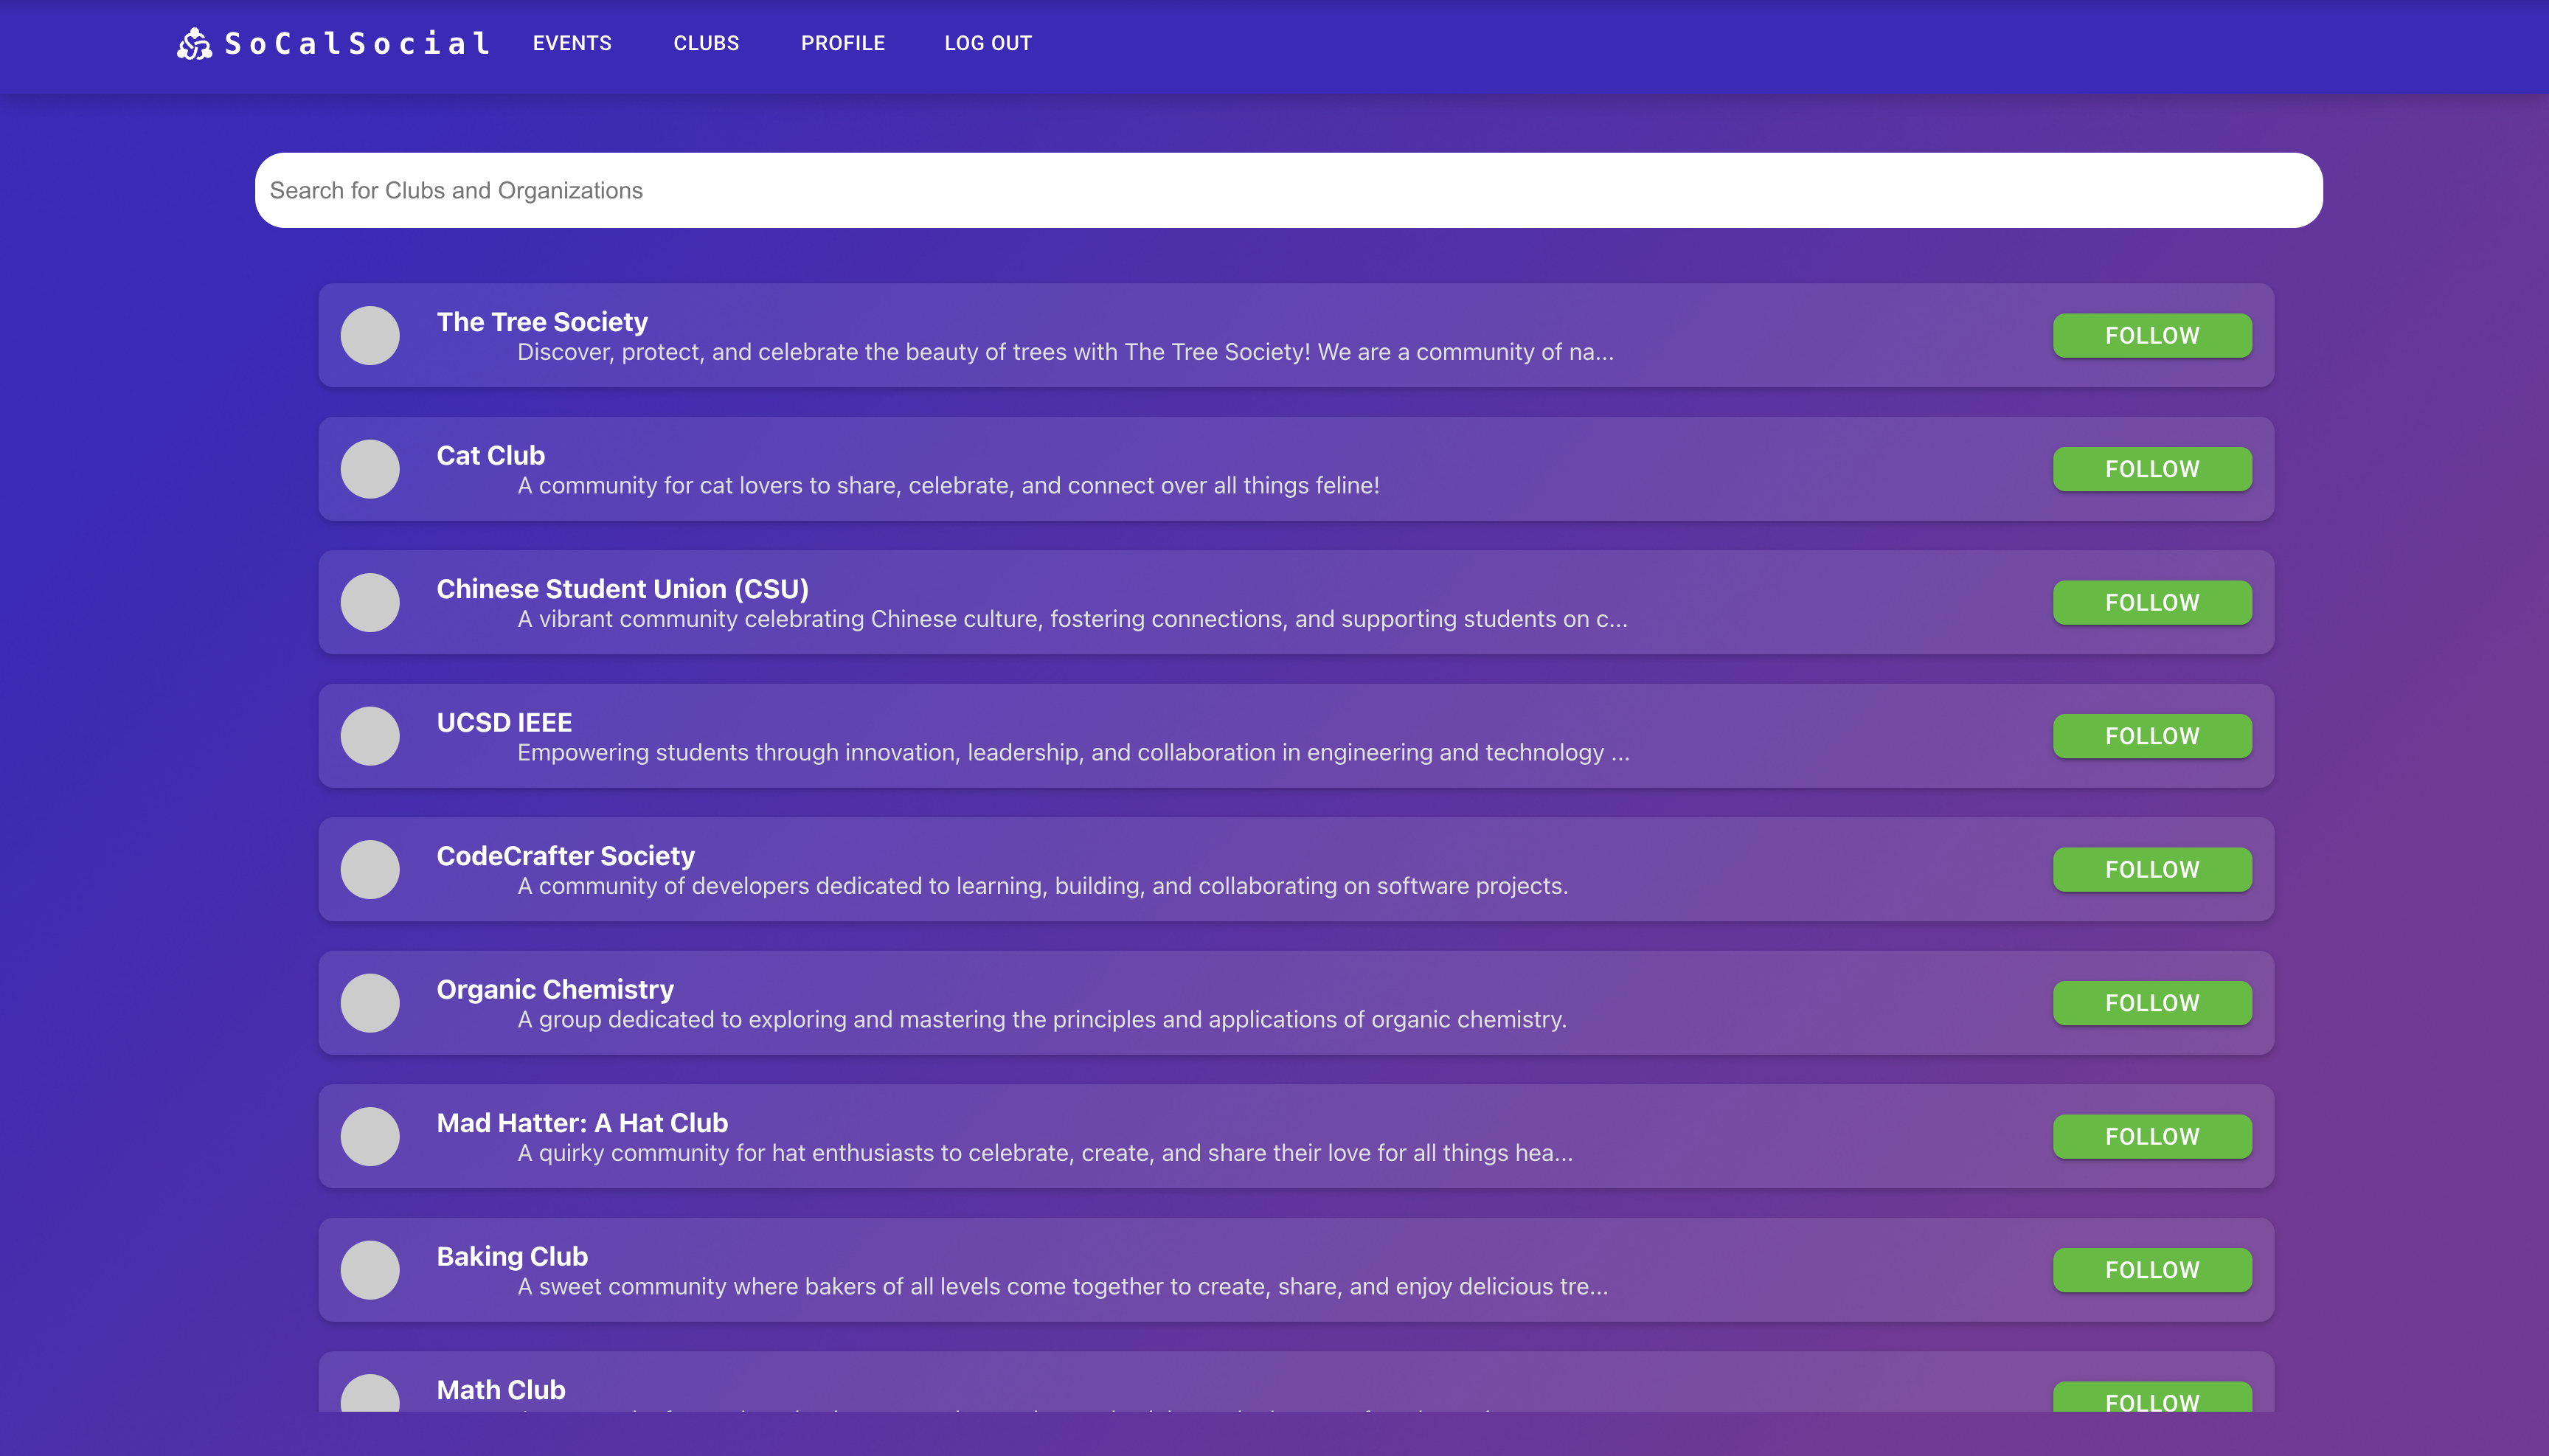Click the Cat Club avatar image
2549x1456 pixels.
coord(370,468)
